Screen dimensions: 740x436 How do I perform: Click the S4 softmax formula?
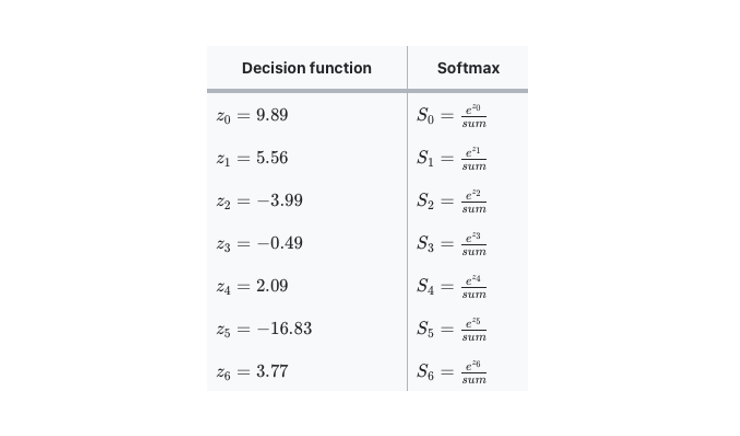click(452, 286)
